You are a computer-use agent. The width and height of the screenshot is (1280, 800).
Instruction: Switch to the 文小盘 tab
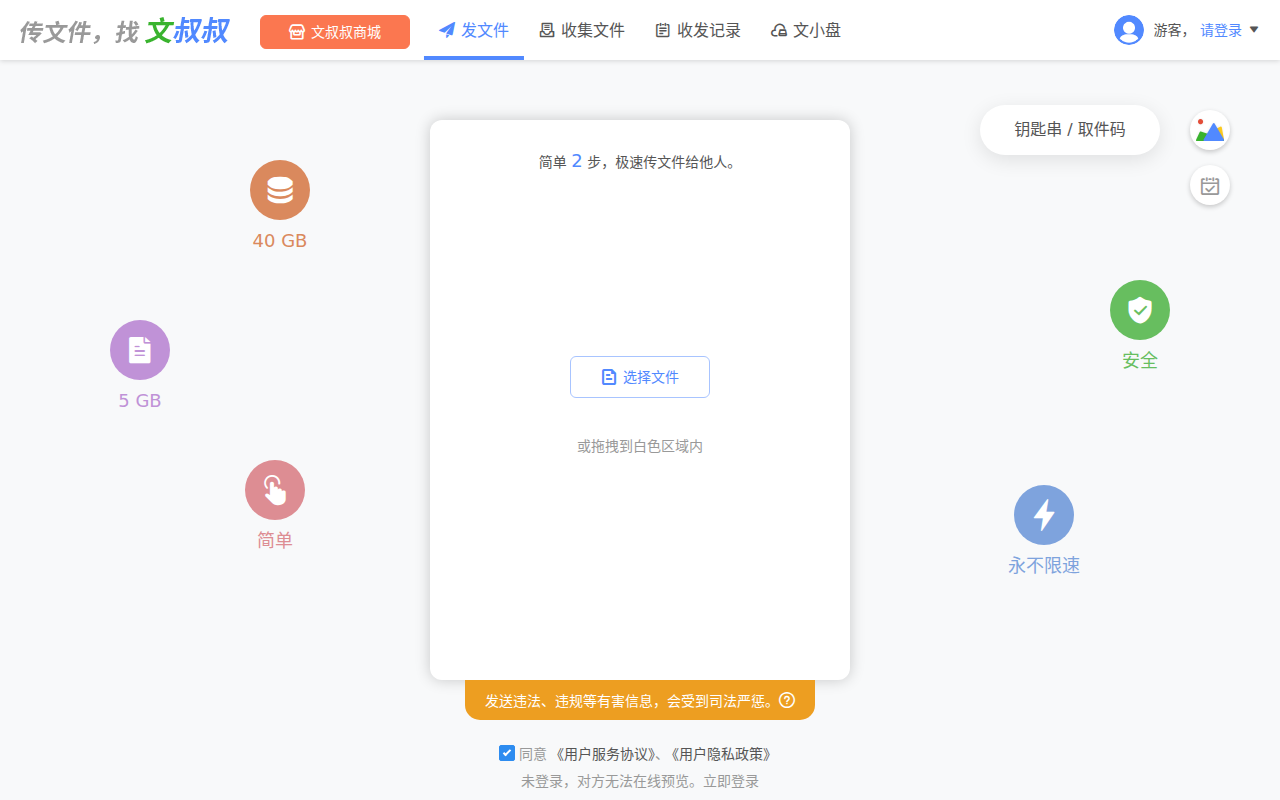(806, 31)
